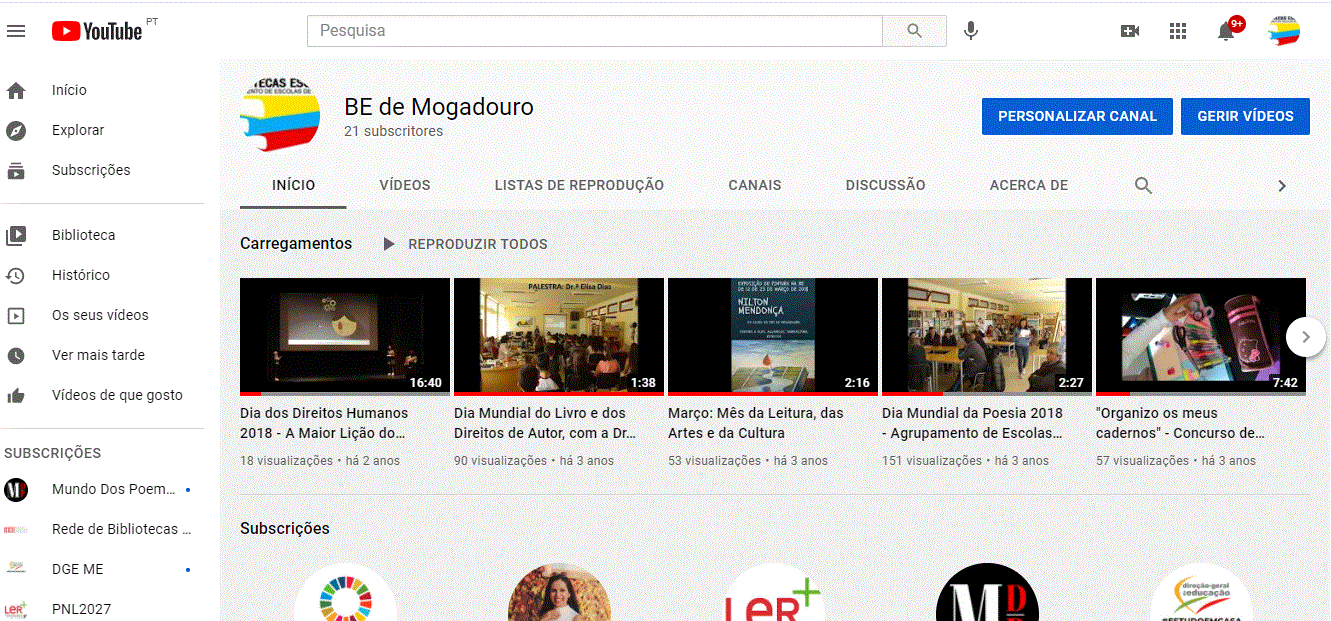Switch to the INÍCIO tab
Image resolution: width=1331 pixels, height=621 pixels.
click(293, 185)
